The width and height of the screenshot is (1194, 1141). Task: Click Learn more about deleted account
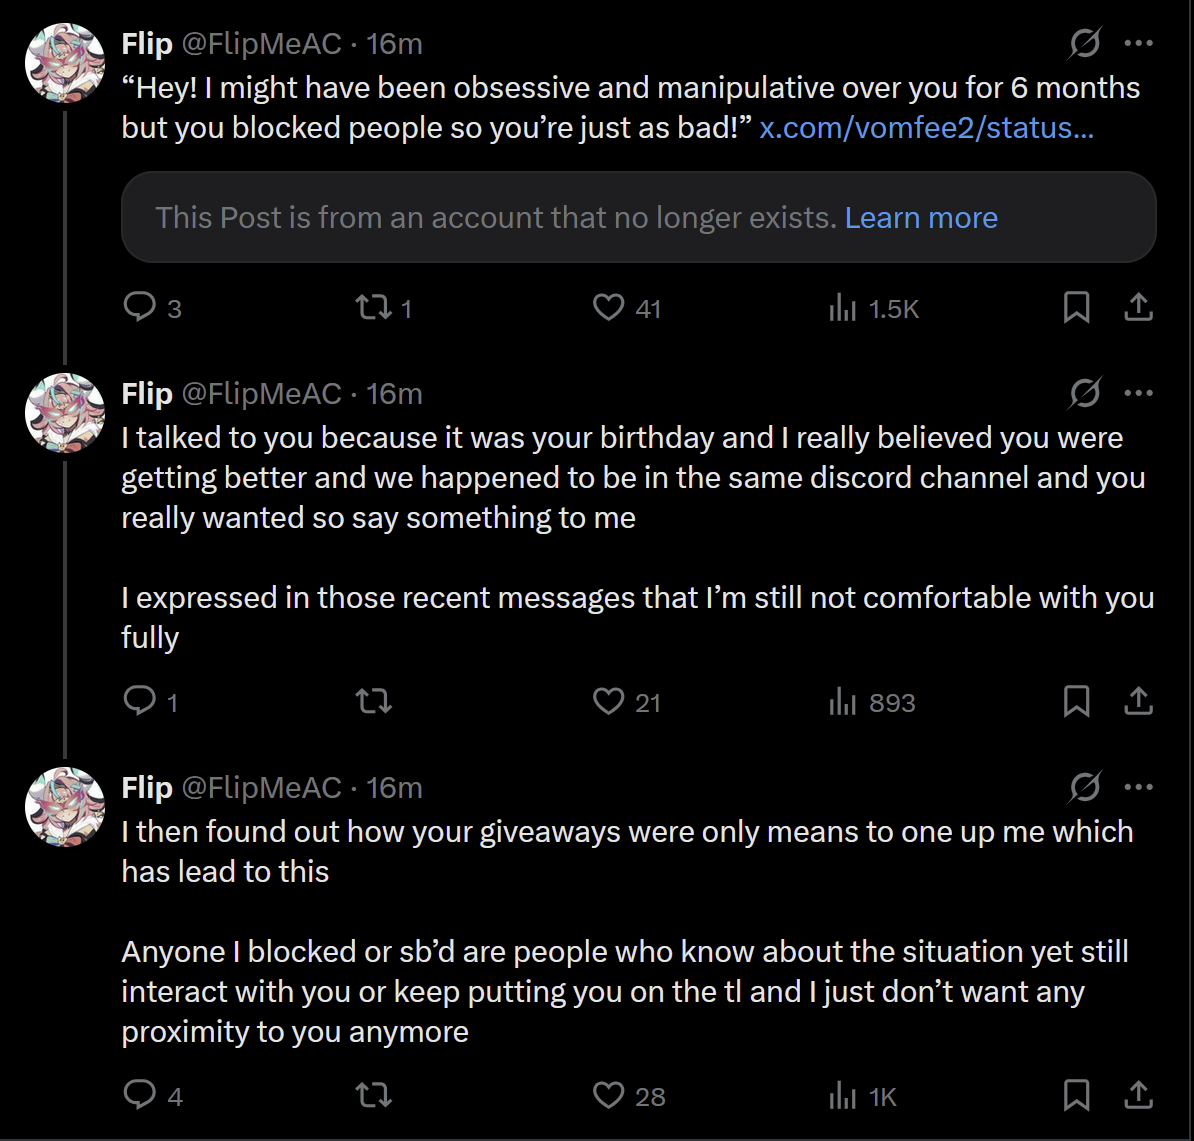click(x=921, y=218)
